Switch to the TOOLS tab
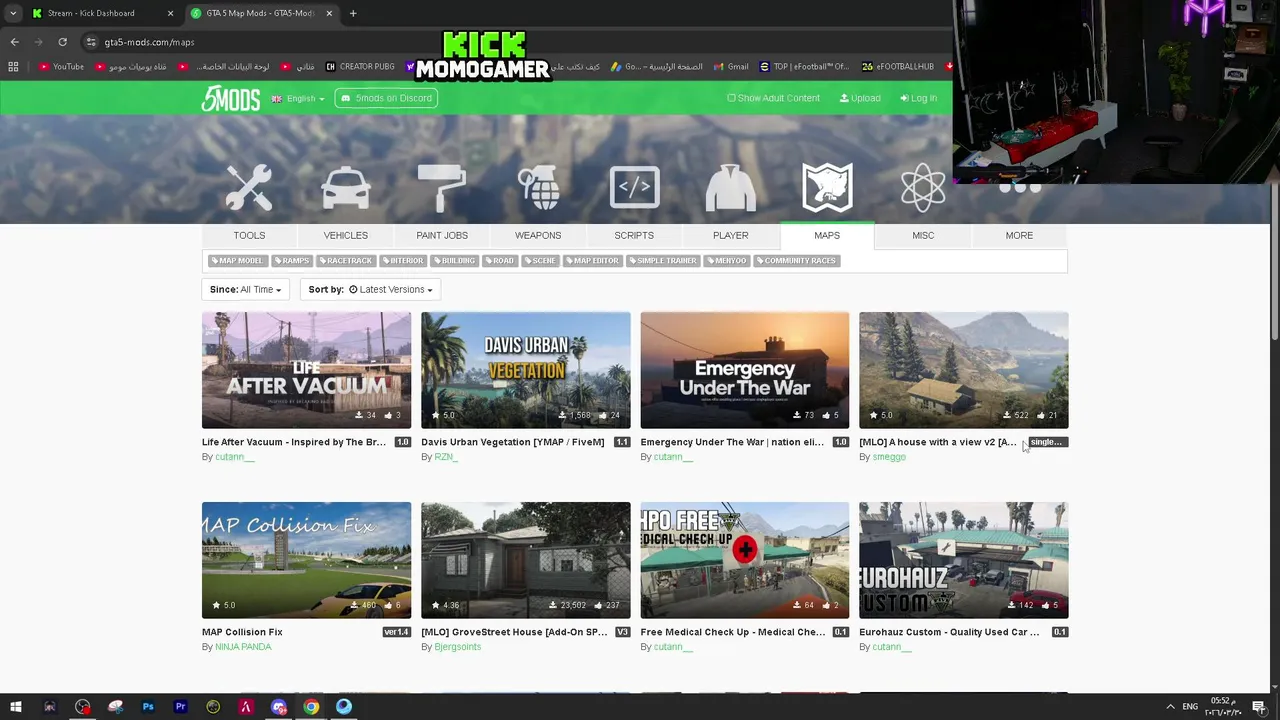Screen dimensions: 1280x720 pyautogui.click(x=249, y=235)
